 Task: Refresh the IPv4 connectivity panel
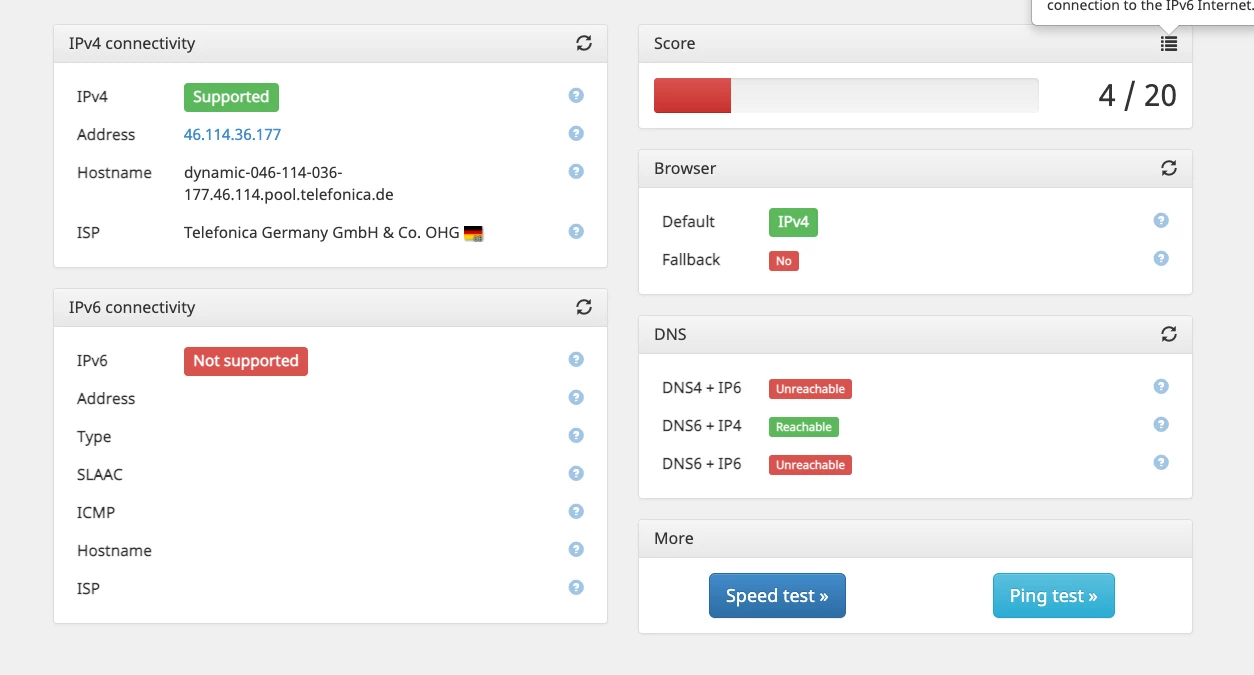pos(584,43)
